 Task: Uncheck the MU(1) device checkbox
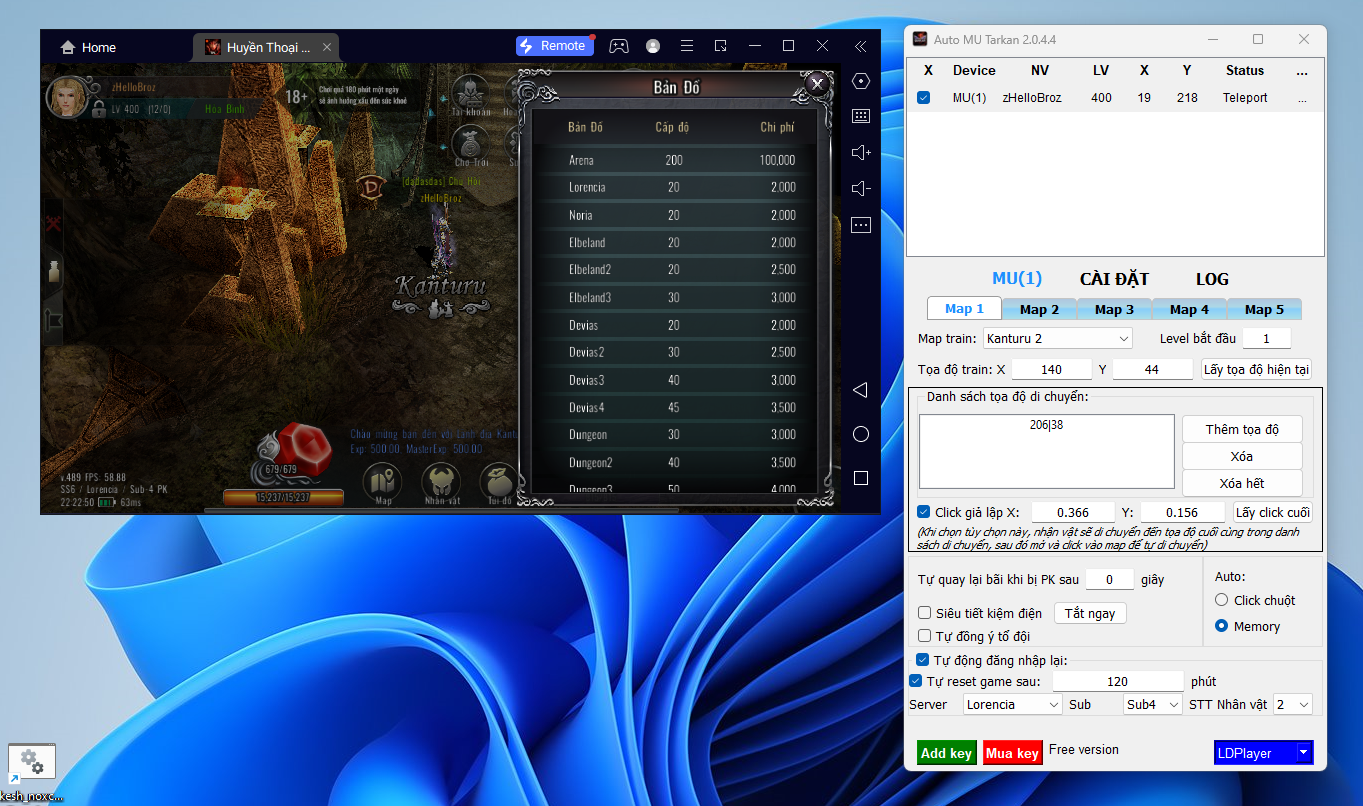coord(924,98)
